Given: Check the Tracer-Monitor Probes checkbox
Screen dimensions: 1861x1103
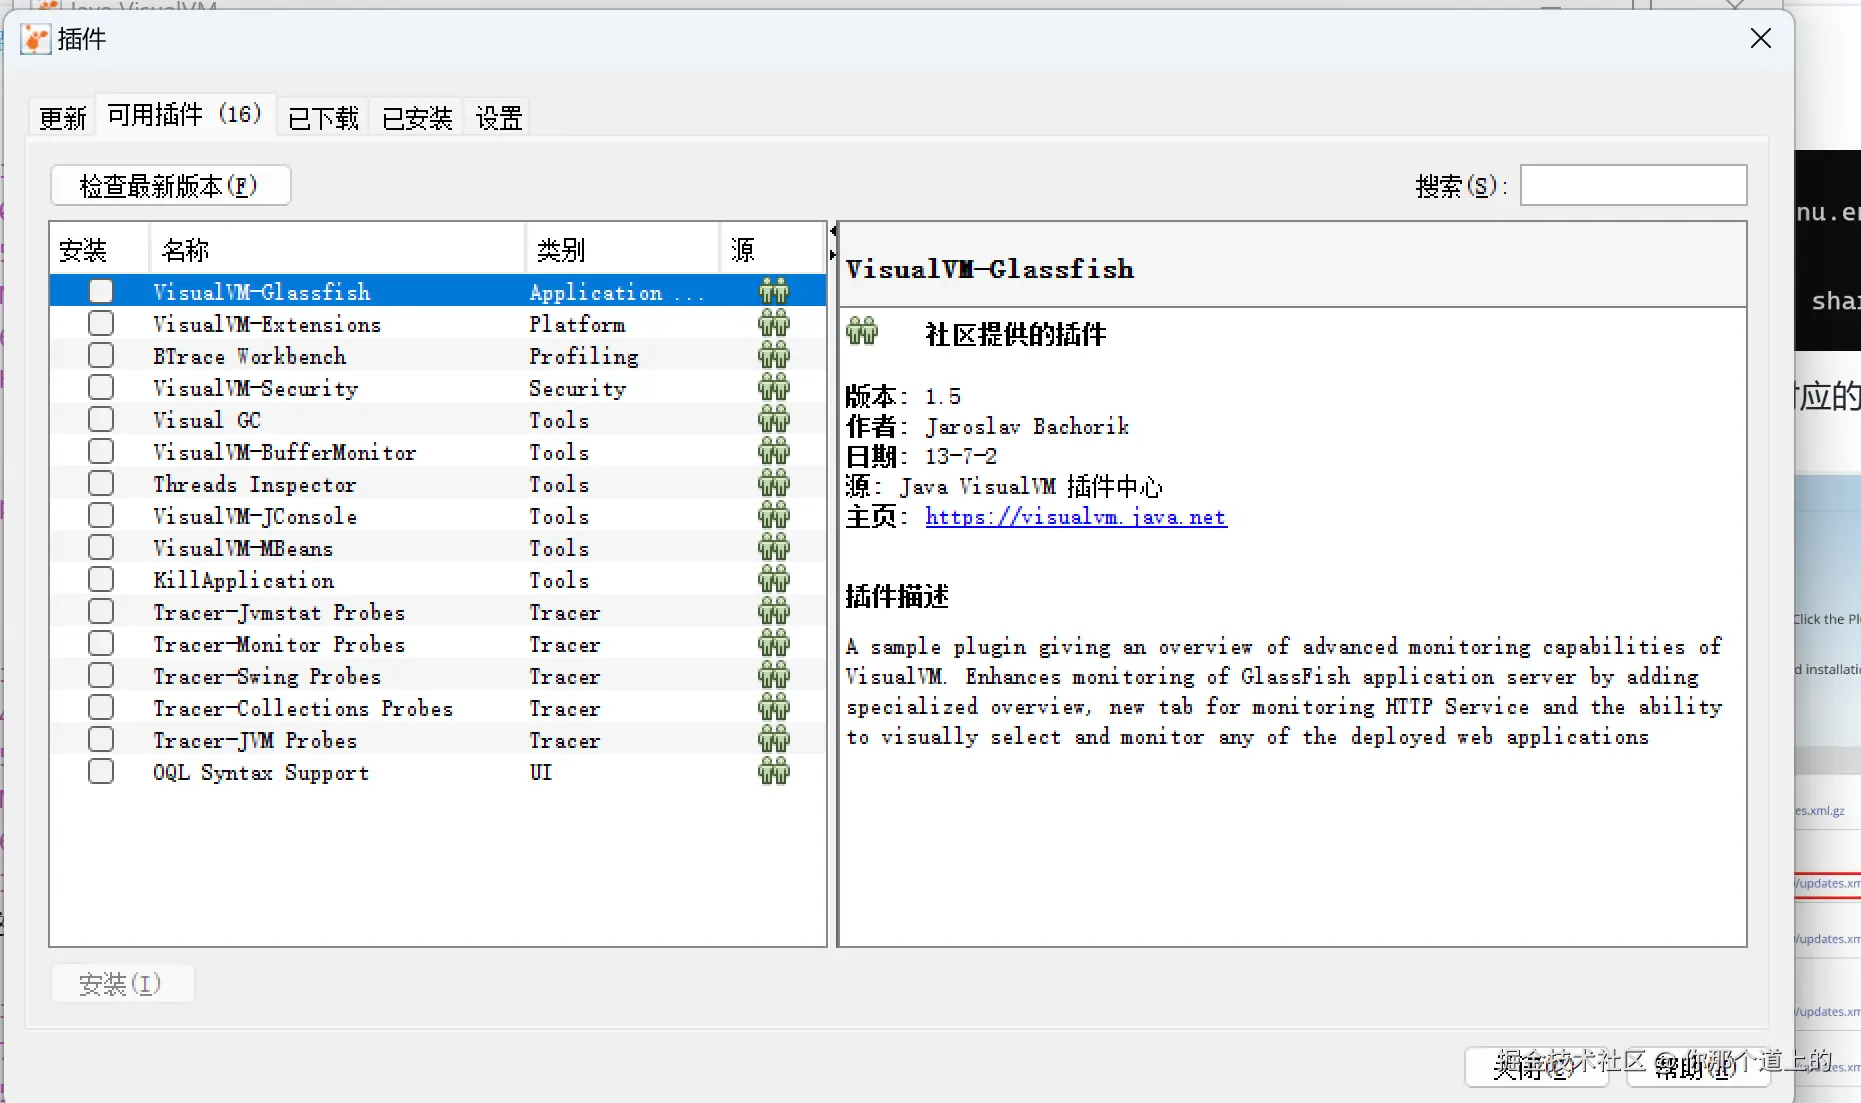Looking at the screenshot, I should pyautogui.click(x=101, y=643).
